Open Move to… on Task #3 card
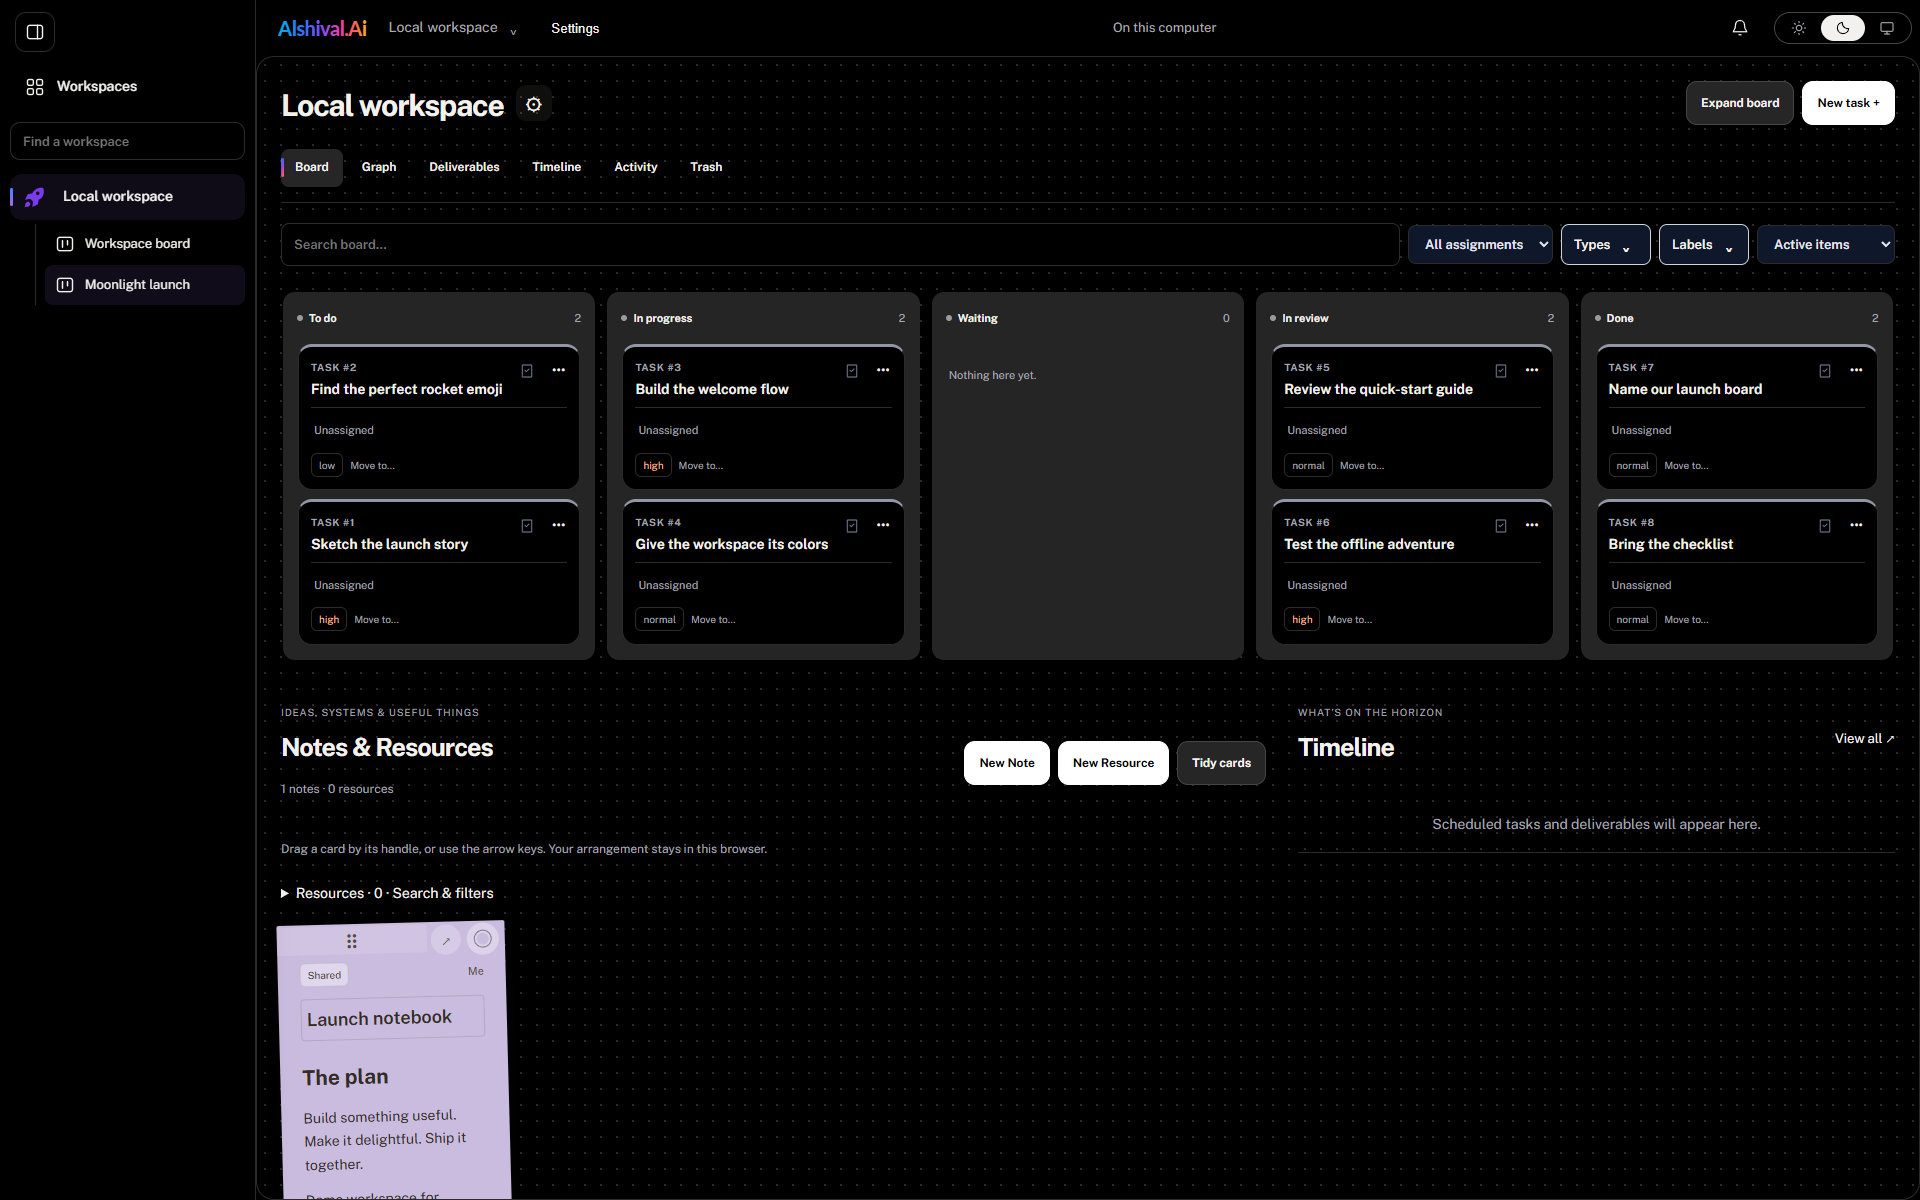 [x=700, y=466]
